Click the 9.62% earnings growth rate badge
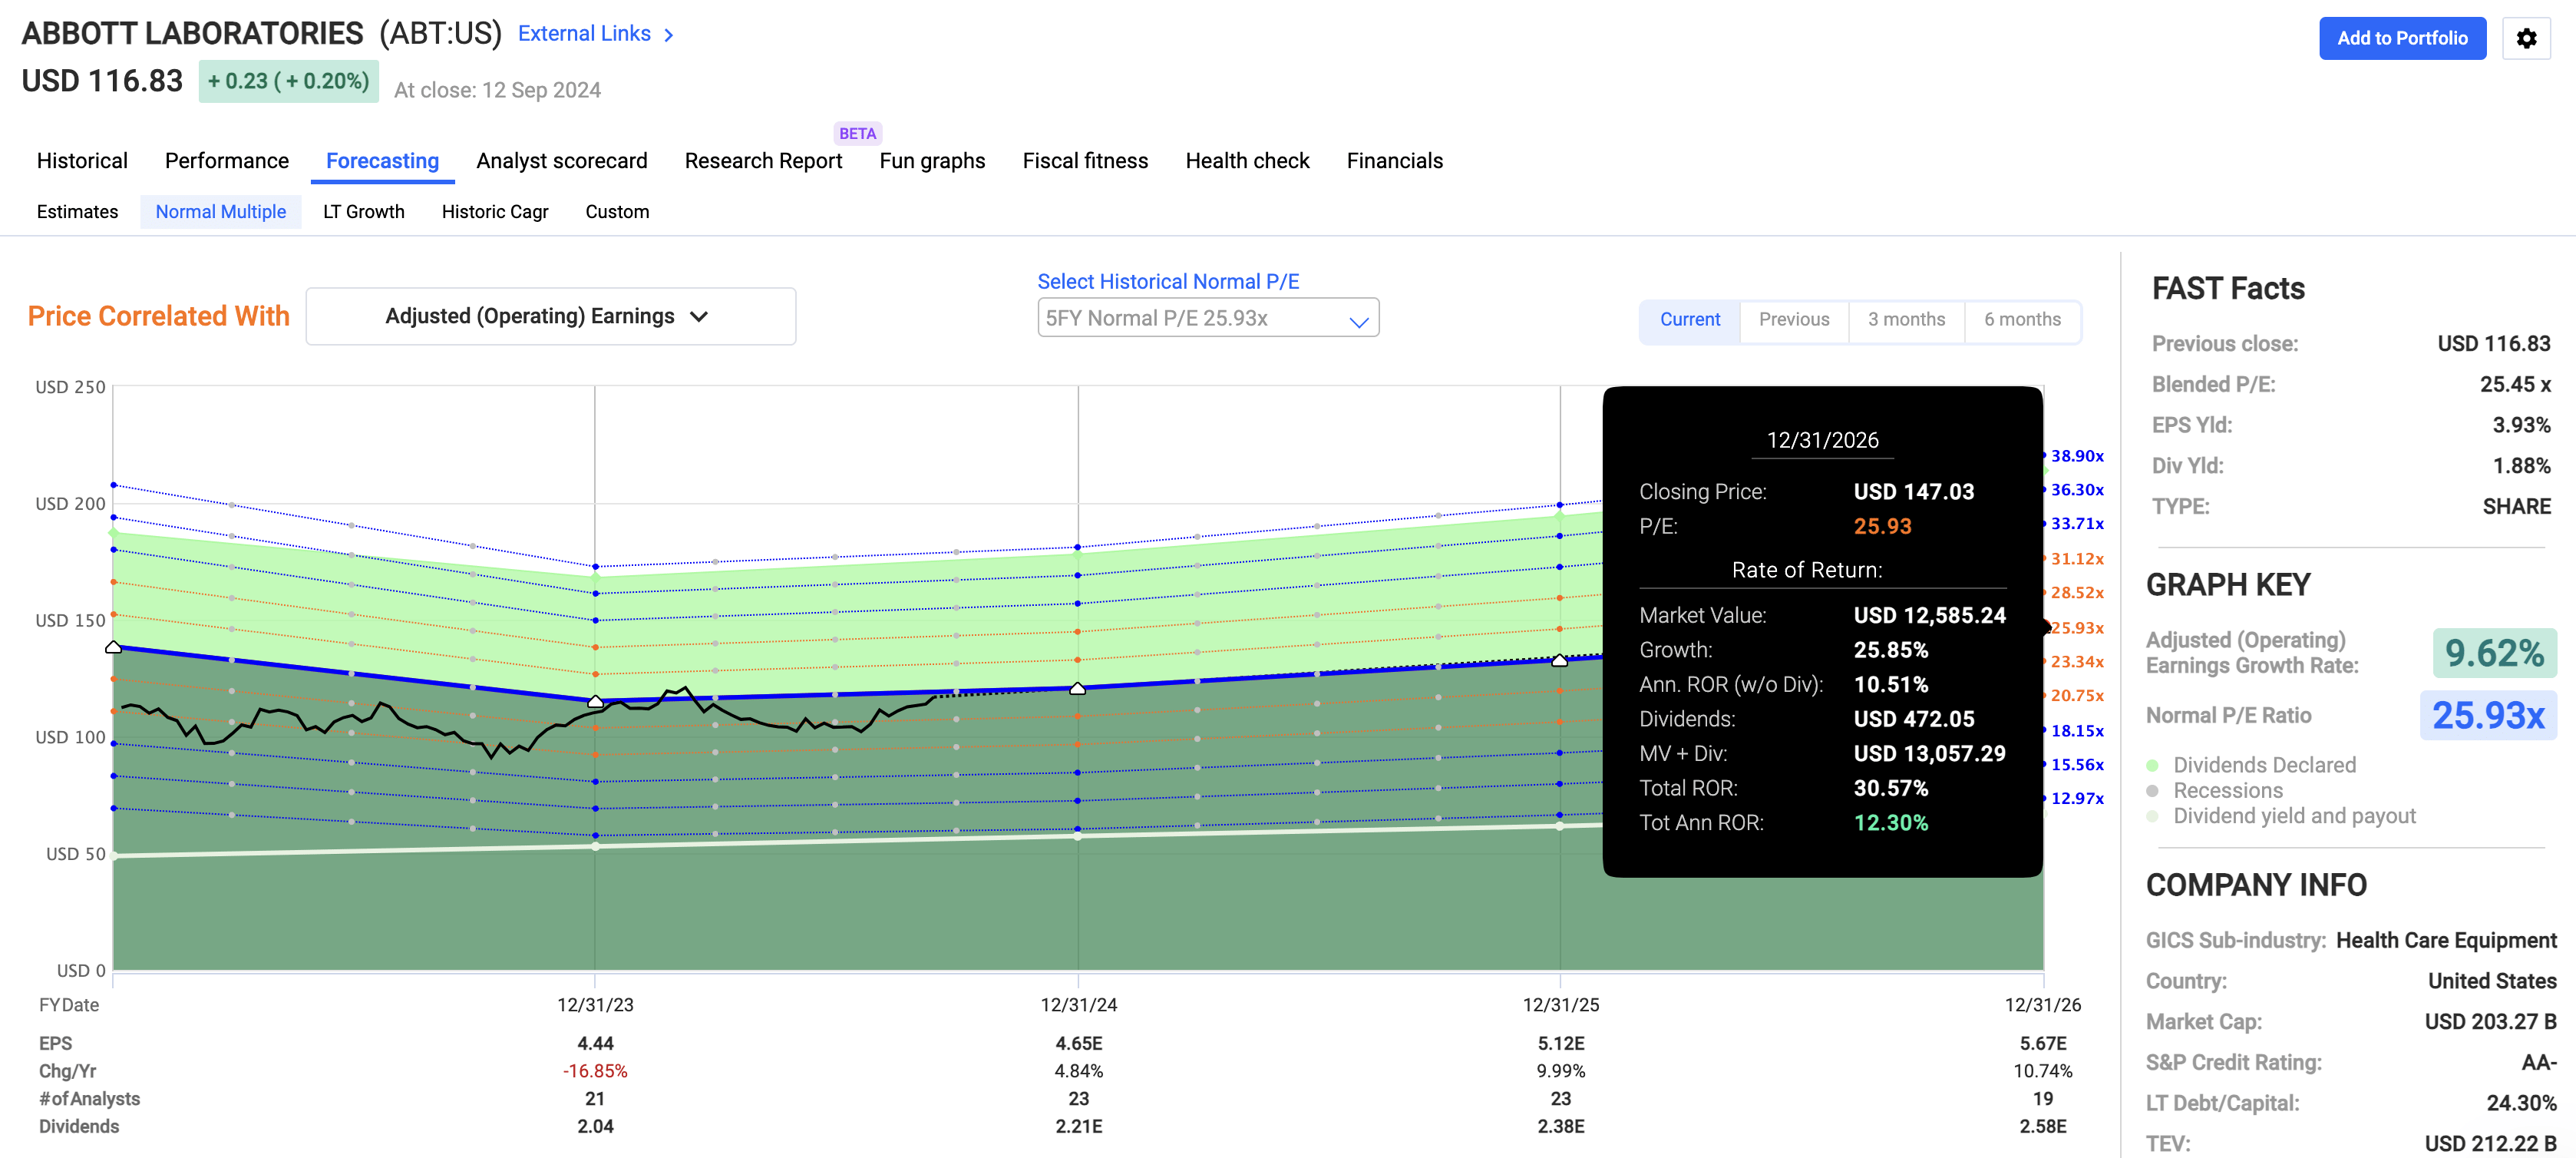 tap(2493, 653)
